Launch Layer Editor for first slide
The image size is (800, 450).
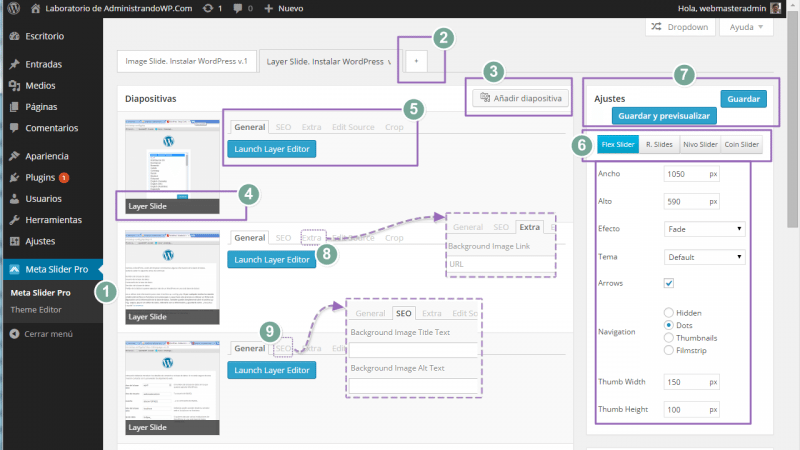coord(271,149)
